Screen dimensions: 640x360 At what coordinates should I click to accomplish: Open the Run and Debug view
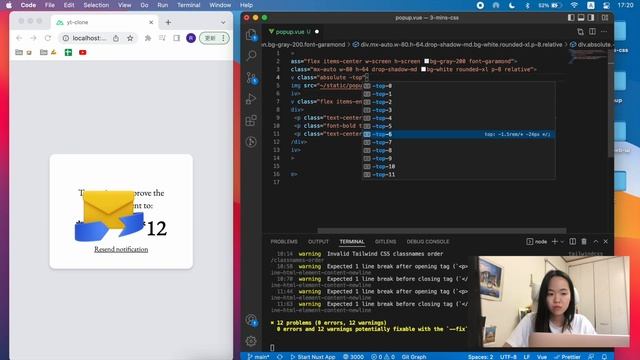click(x=251, y=98)
